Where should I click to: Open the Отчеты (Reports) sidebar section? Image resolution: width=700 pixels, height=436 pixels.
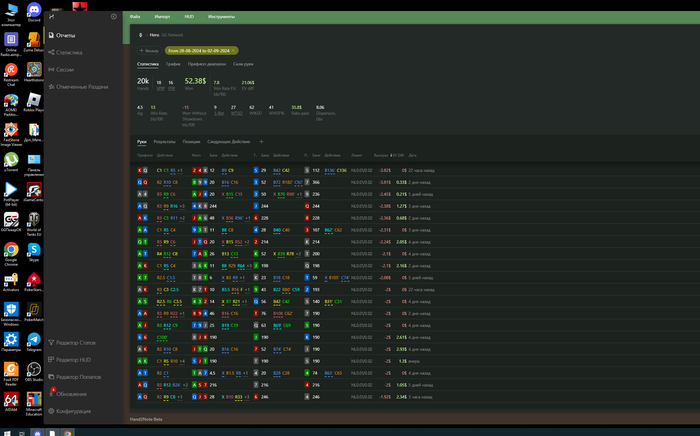point(65,35)
